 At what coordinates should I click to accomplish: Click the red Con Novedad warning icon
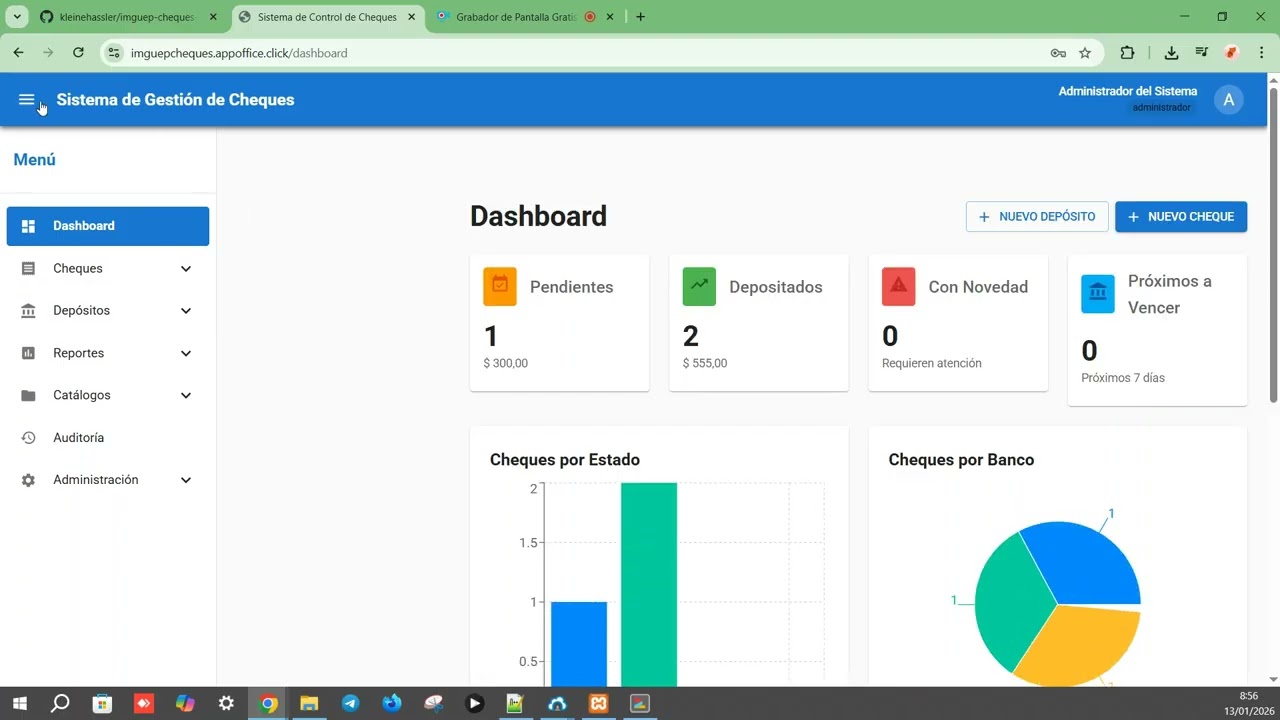(899, 286)
